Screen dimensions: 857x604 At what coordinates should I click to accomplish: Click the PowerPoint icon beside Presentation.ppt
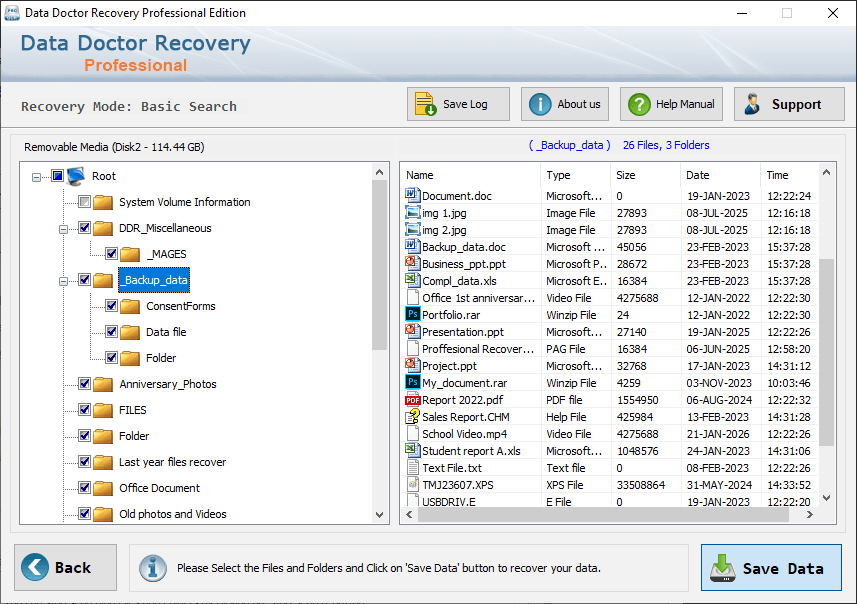[412, 331]
